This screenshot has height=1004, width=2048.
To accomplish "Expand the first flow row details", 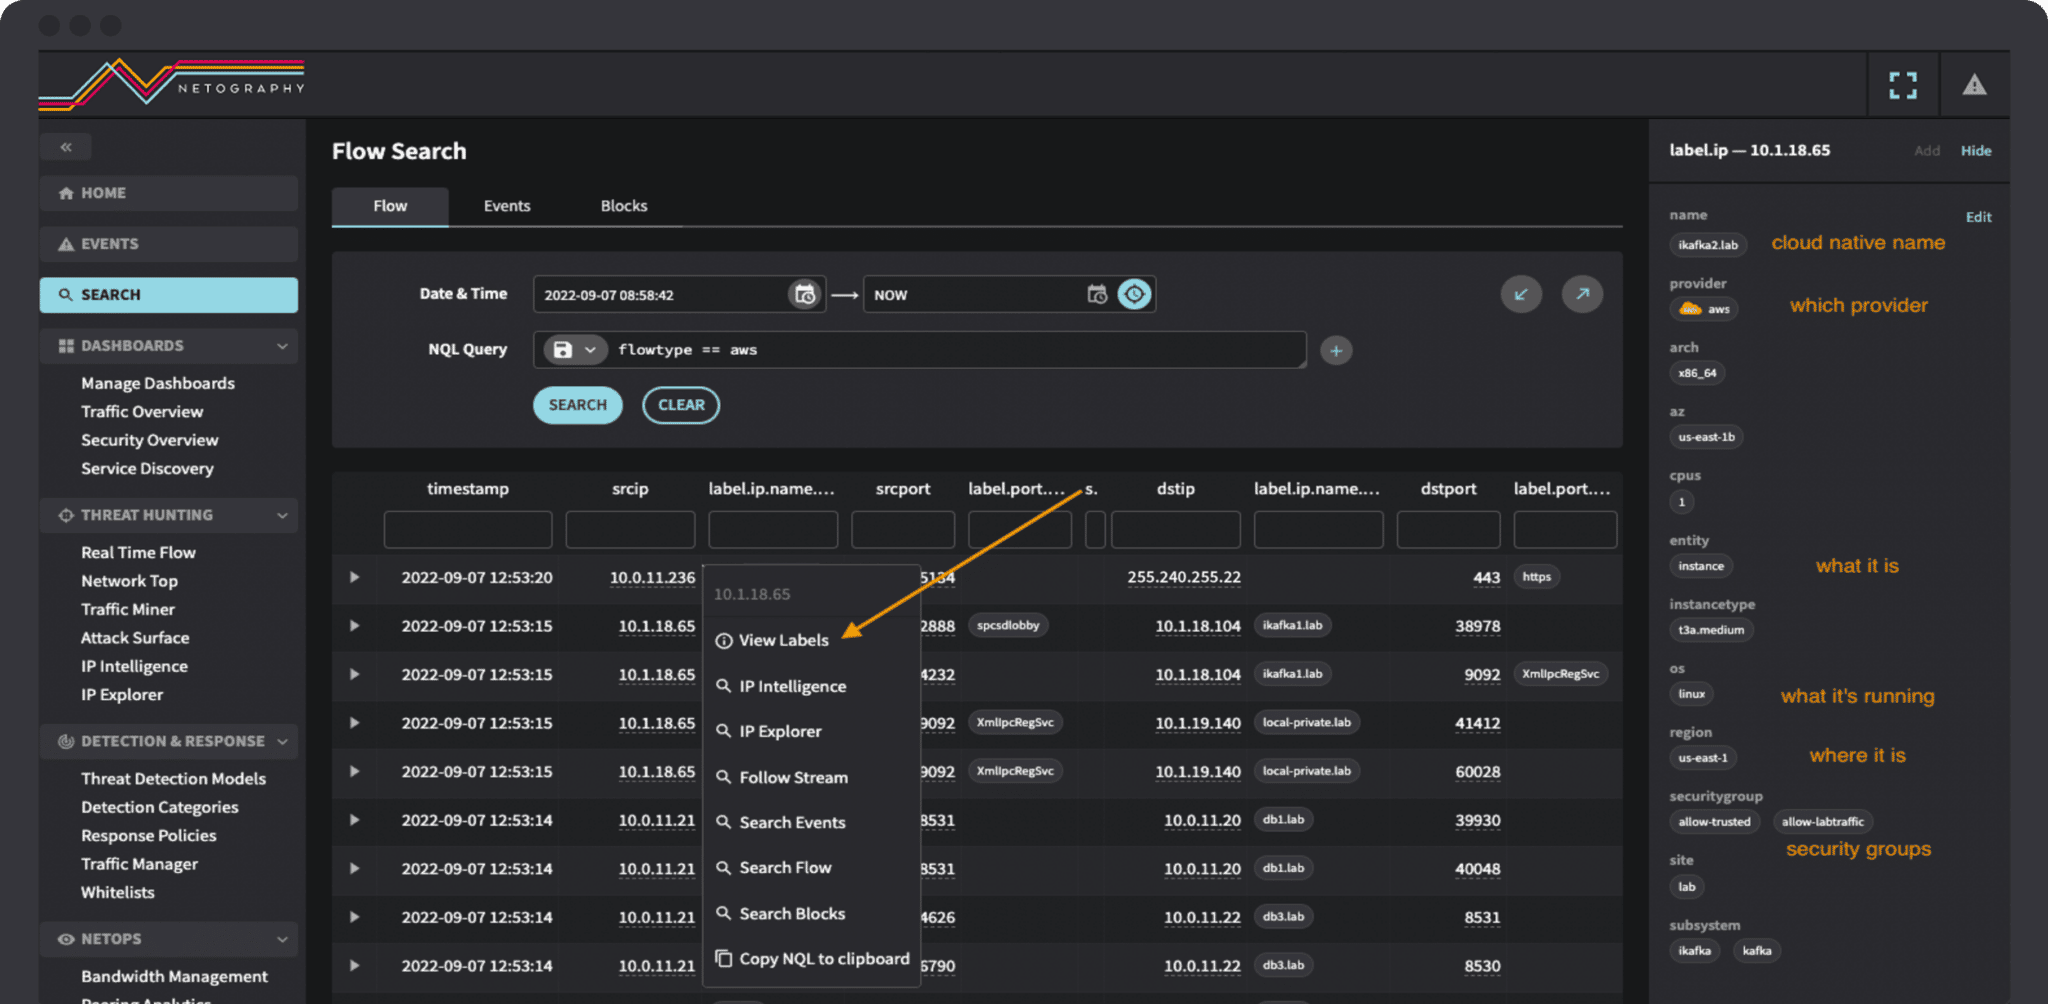I will point(354,578).
